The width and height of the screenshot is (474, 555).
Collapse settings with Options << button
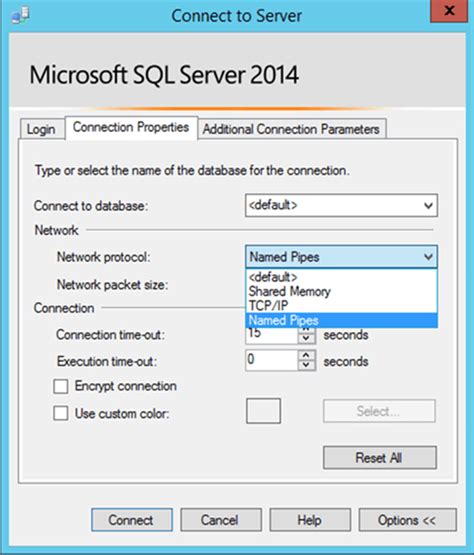click(x=407, y=520)
